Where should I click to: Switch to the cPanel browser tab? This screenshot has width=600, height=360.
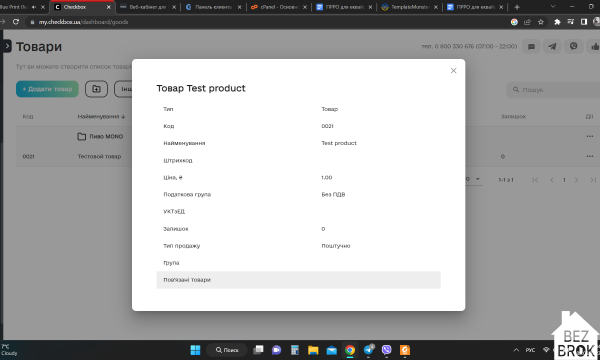point(278,7)
